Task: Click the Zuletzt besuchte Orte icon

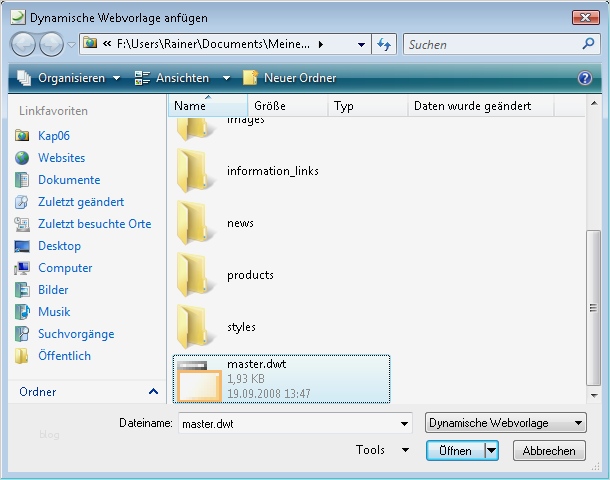Action: click(22, 224)
